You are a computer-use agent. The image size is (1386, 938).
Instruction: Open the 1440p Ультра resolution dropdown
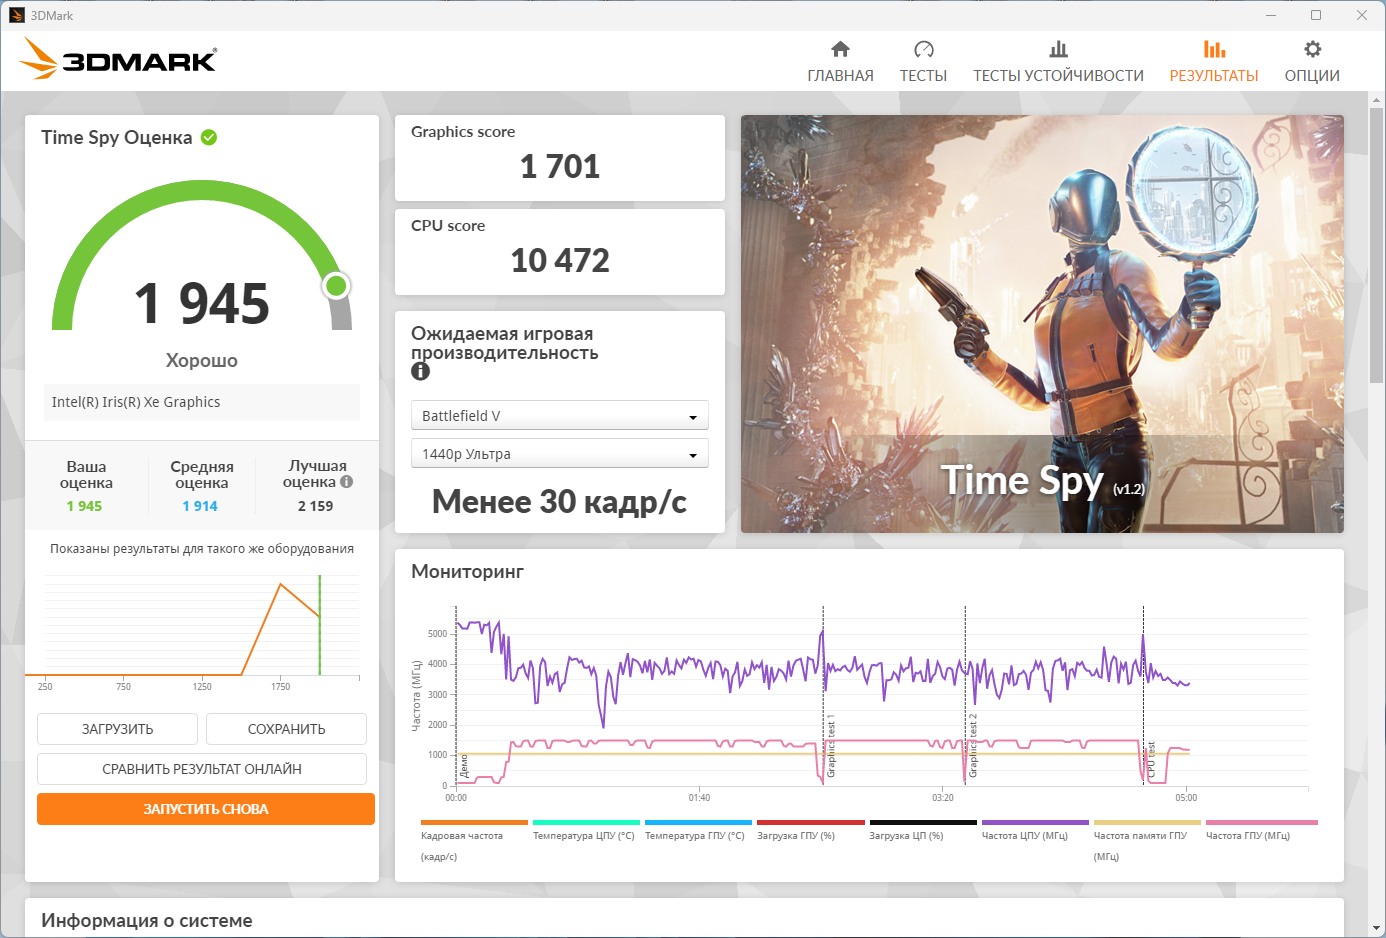(560, 453)
